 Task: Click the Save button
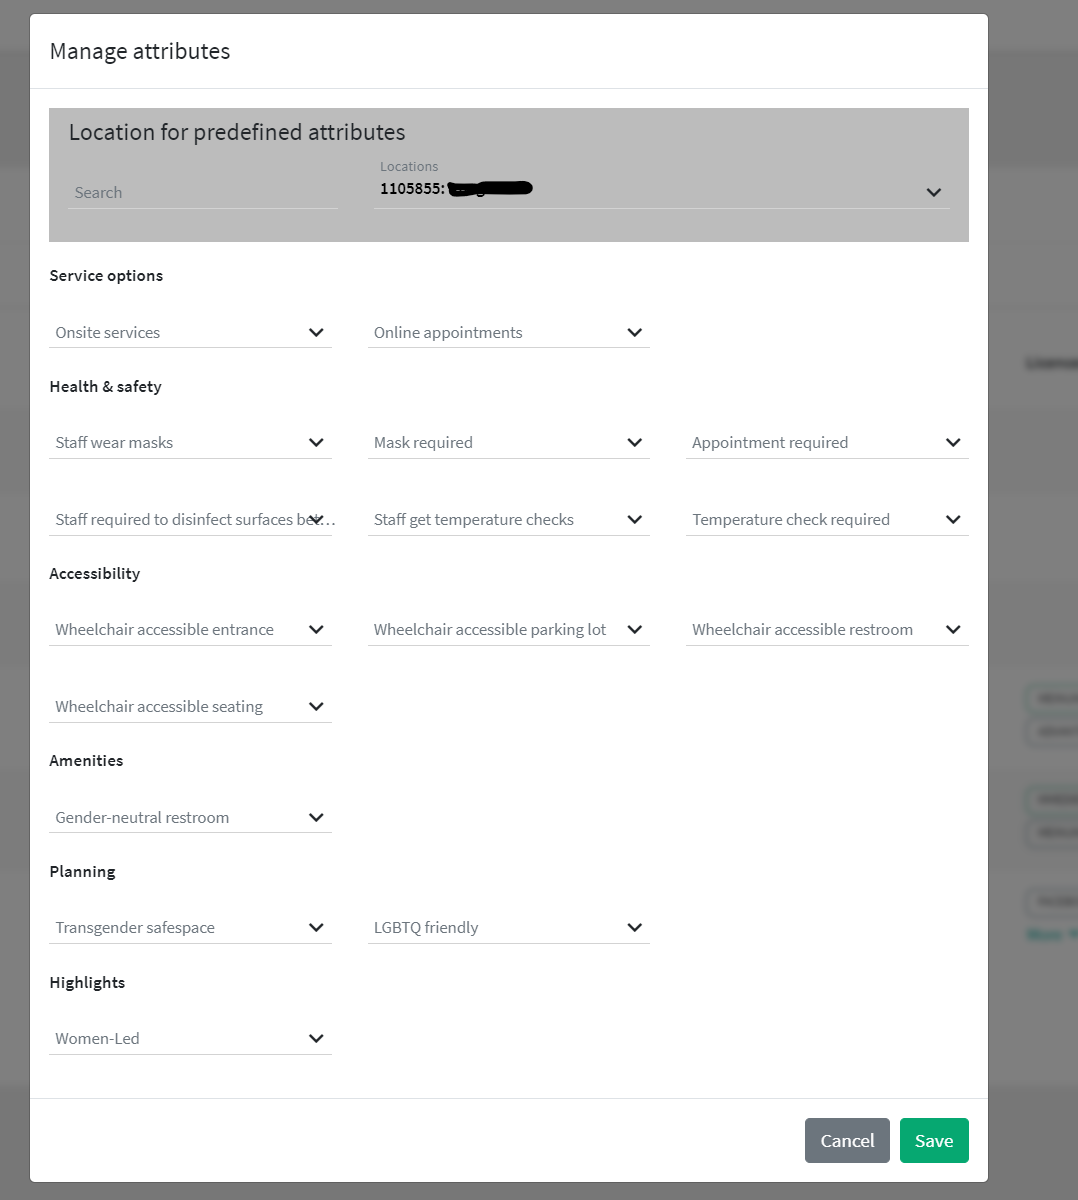point(933,1140)
